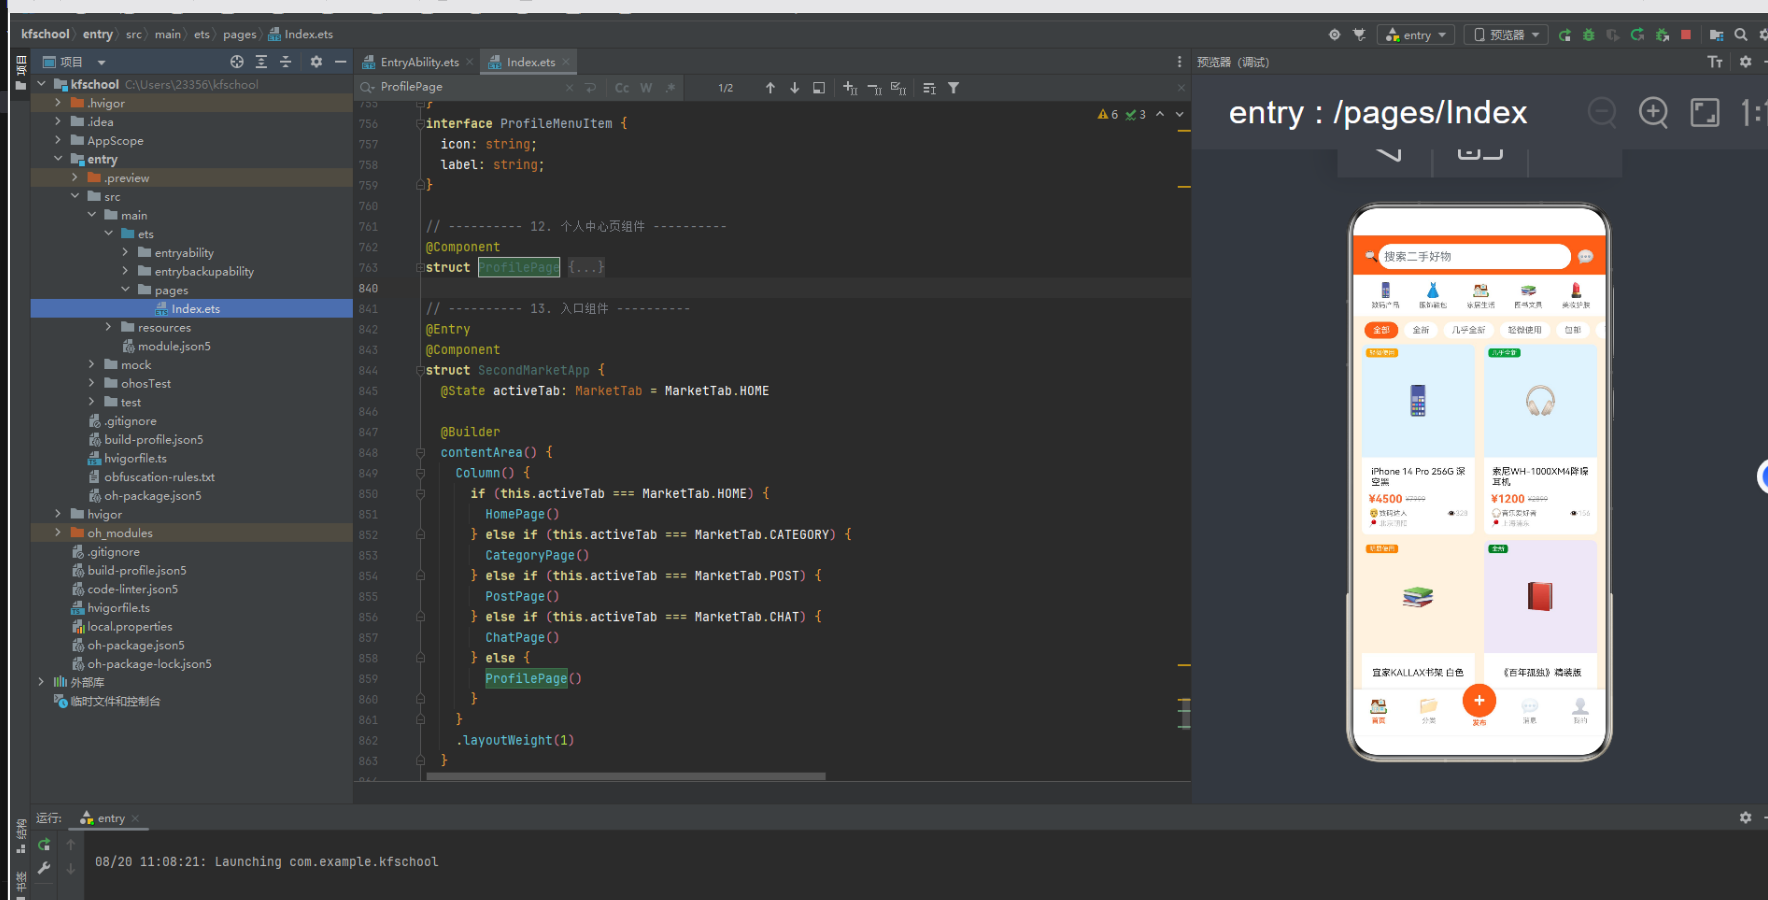
Task: Toggle the Match Case (Cc) search option
Action: (622, 88)
